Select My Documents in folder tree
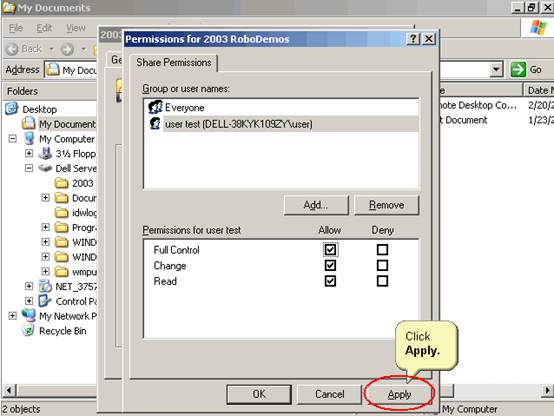 pos(67,124)
